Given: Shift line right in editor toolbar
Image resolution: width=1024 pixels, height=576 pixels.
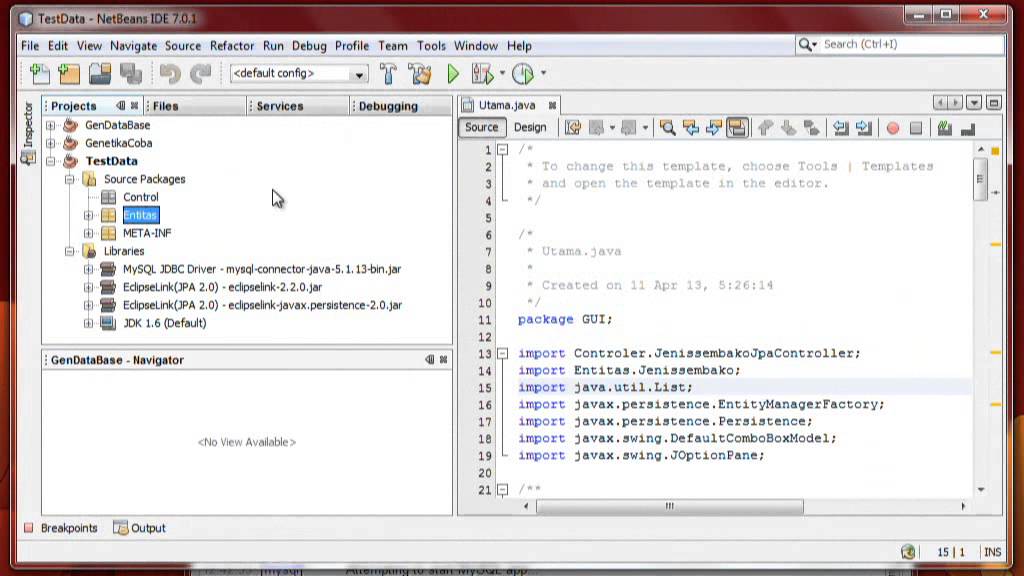Looking at the screenshot, I should pos(863,128).
